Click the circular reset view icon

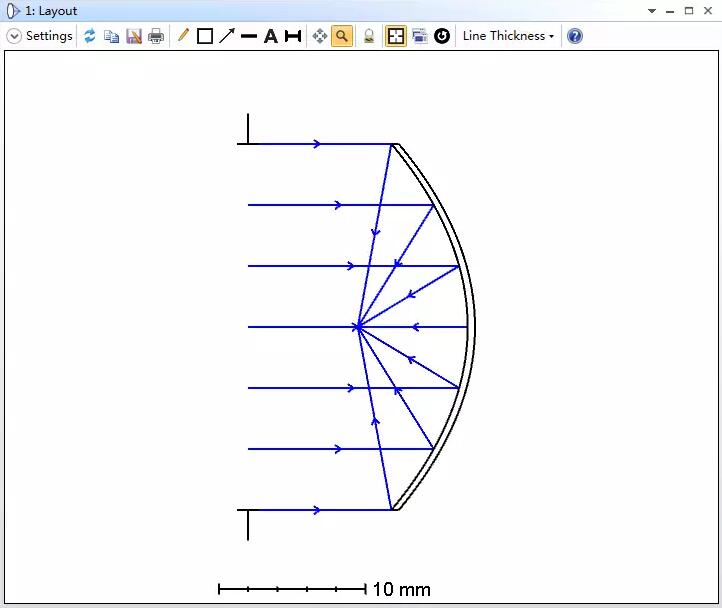442,36
